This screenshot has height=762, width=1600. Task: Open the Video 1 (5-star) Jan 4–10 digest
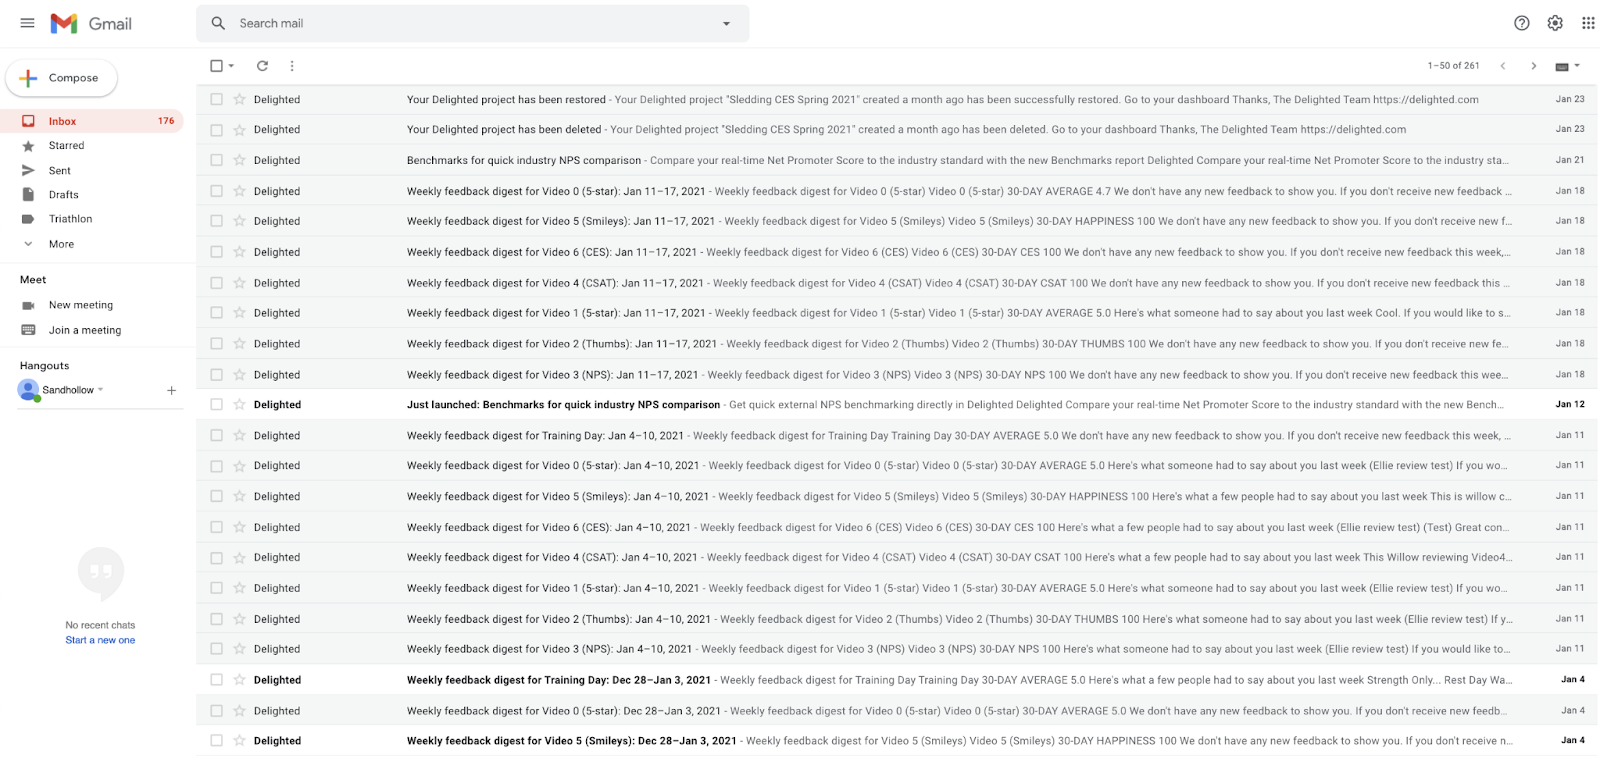[897, 588]
